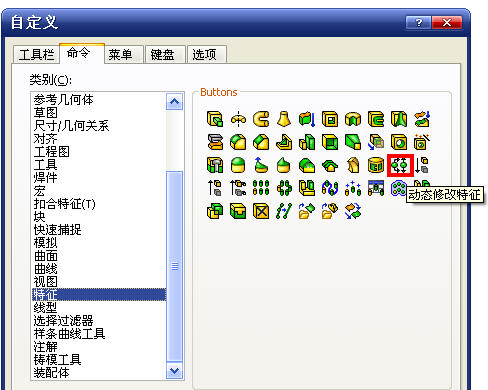Click the category list scroll up arrow

tap(175, 102)
